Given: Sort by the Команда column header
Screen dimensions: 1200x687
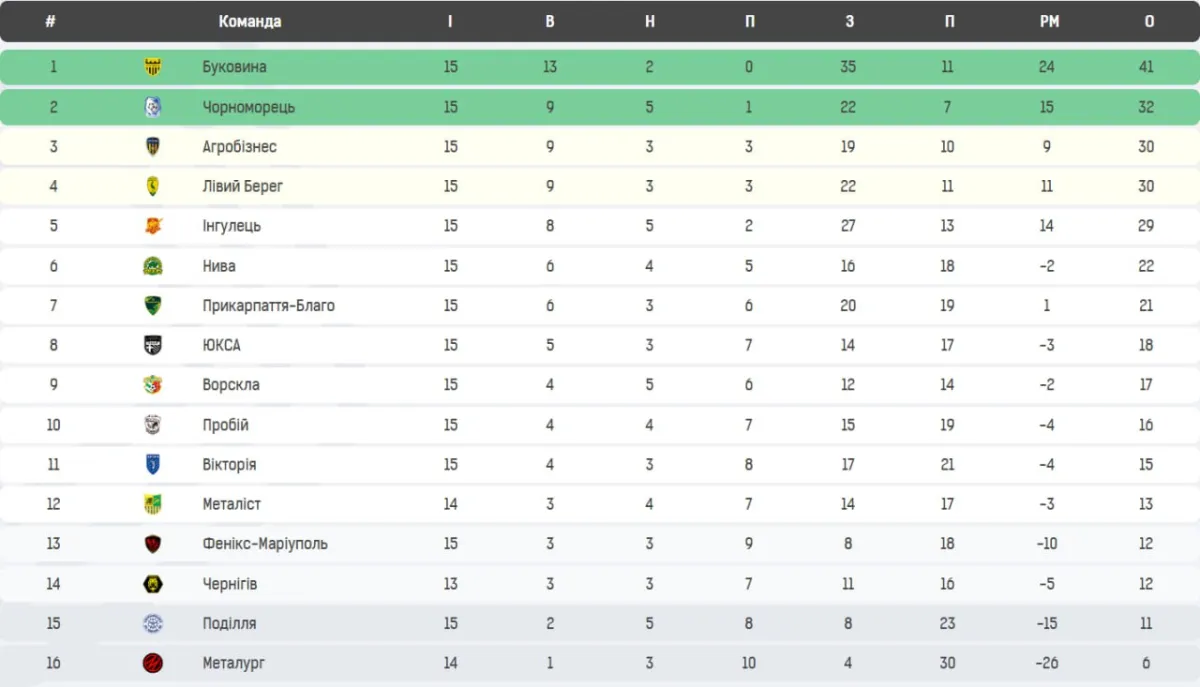Looking at the screenshot, I should pyautogui.click(x=250, y=21).
